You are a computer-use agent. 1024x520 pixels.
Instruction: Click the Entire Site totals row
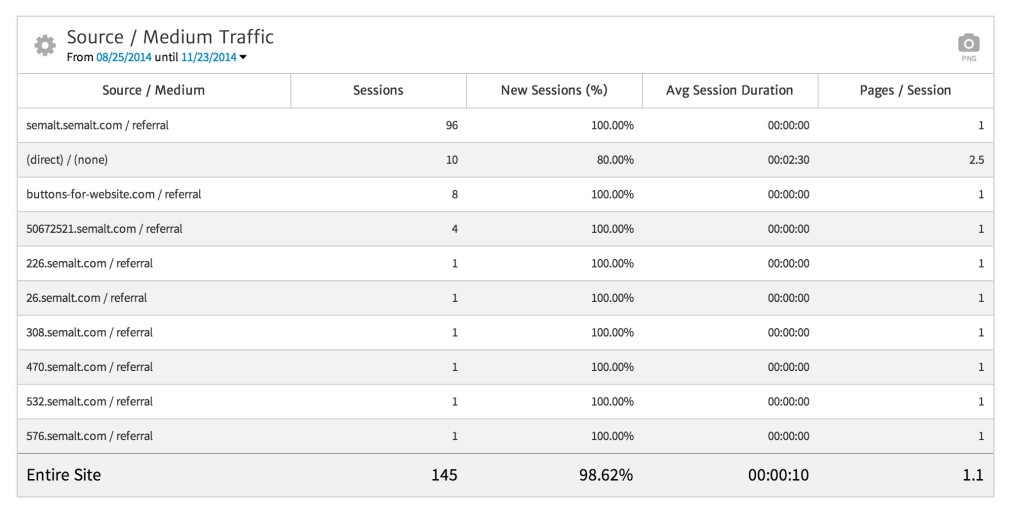(x=64, y=475)
